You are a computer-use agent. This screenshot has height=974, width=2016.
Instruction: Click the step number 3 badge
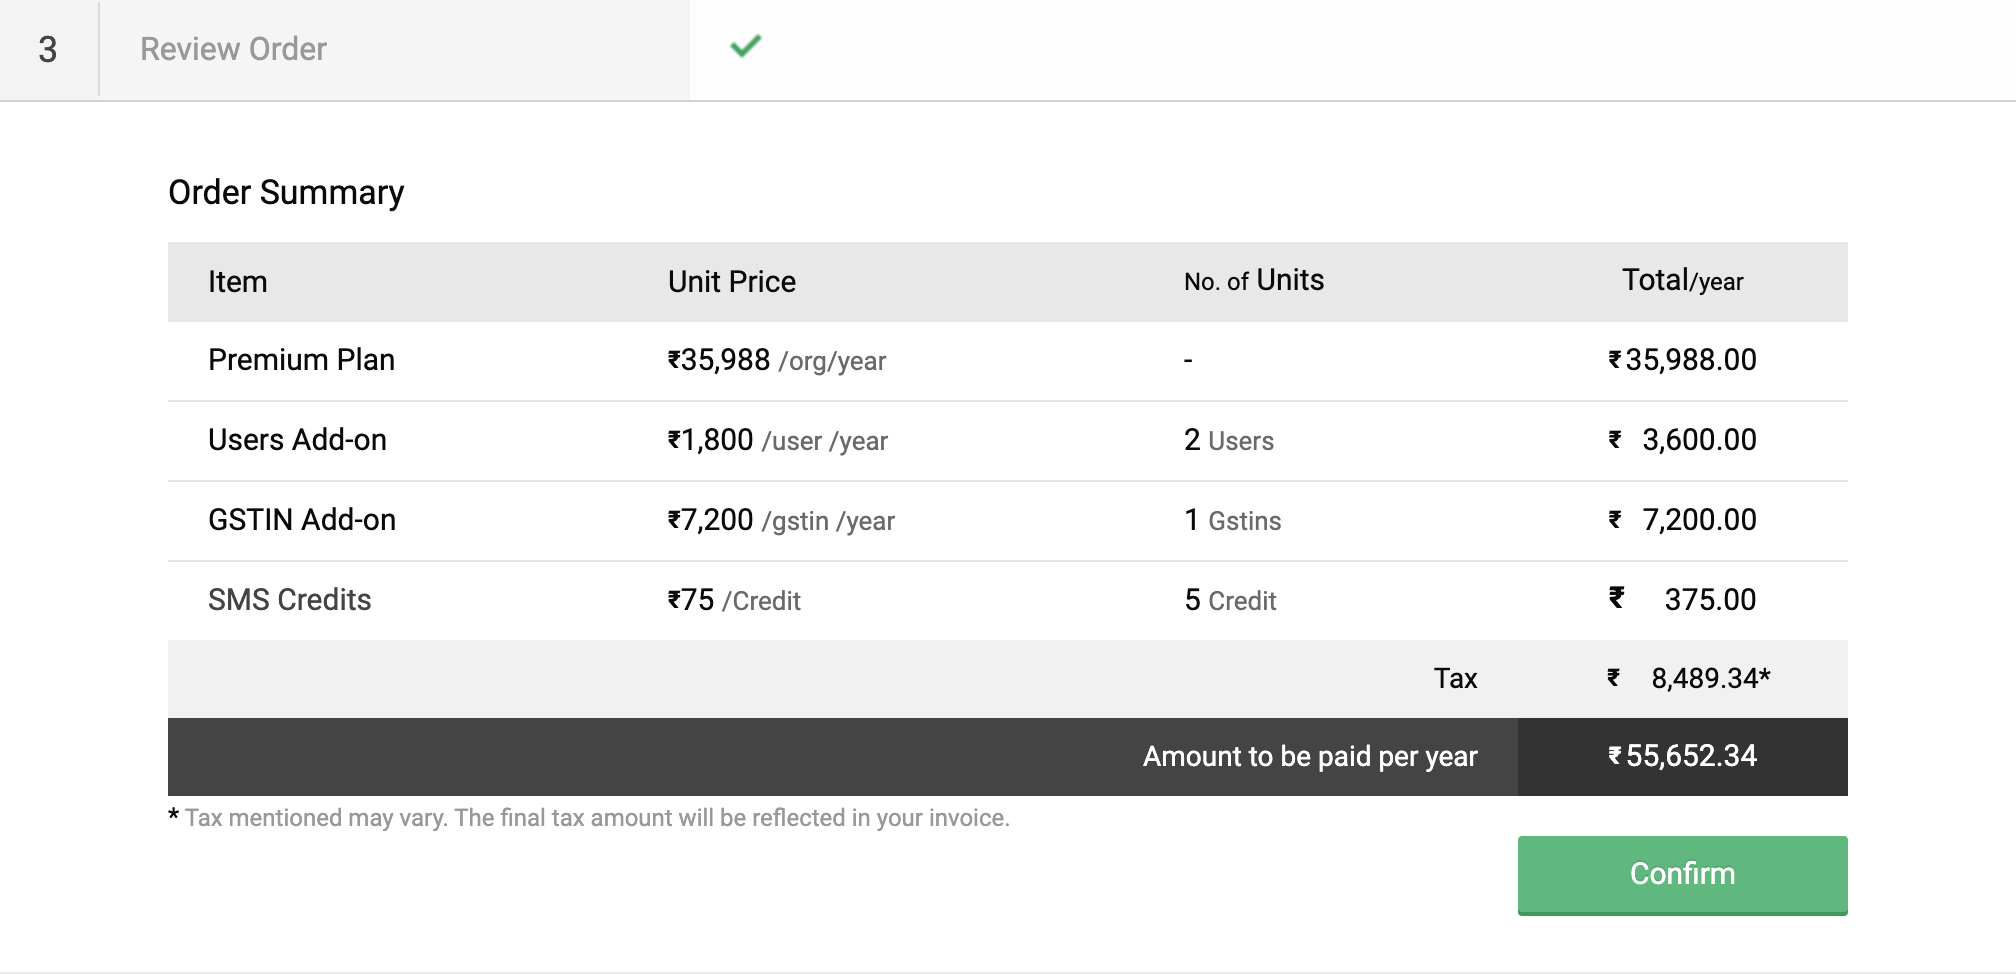[x=48, y=49]
